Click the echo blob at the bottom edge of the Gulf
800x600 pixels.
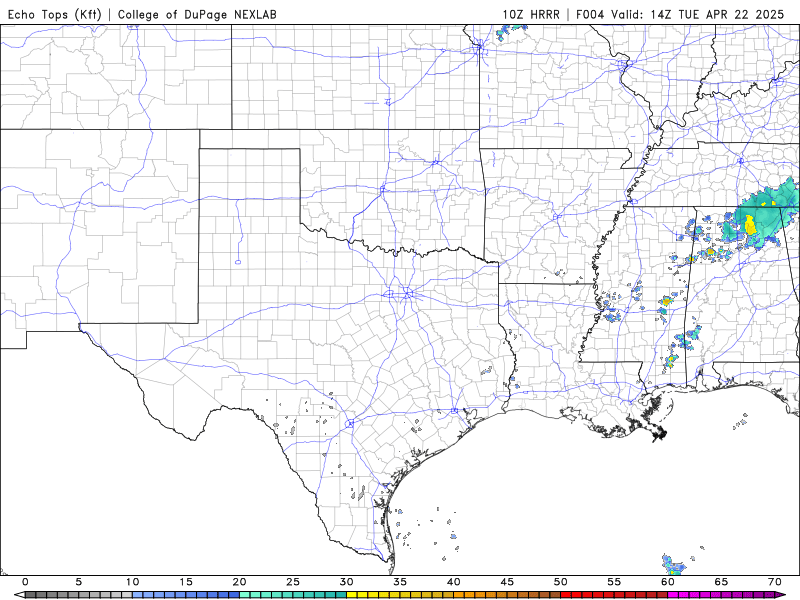coord(673,564)
